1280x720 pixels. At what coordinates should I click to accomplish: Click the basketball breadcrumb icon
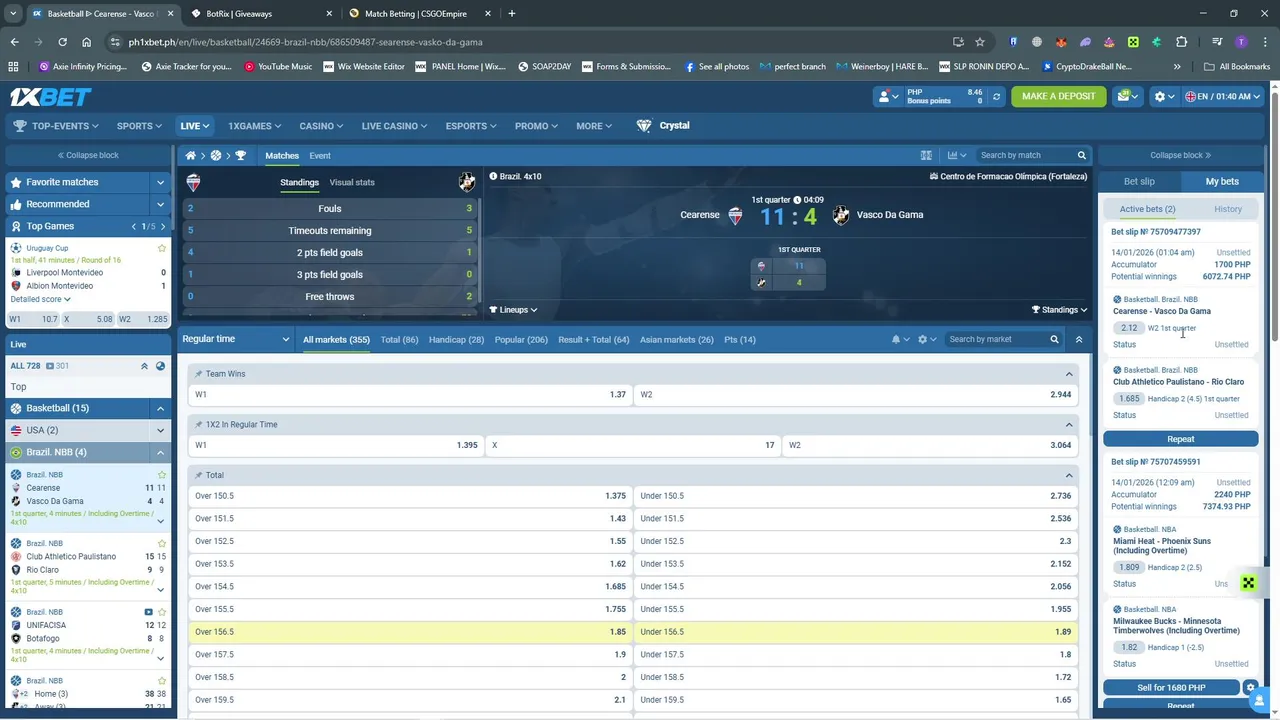(x=215, y=156)
